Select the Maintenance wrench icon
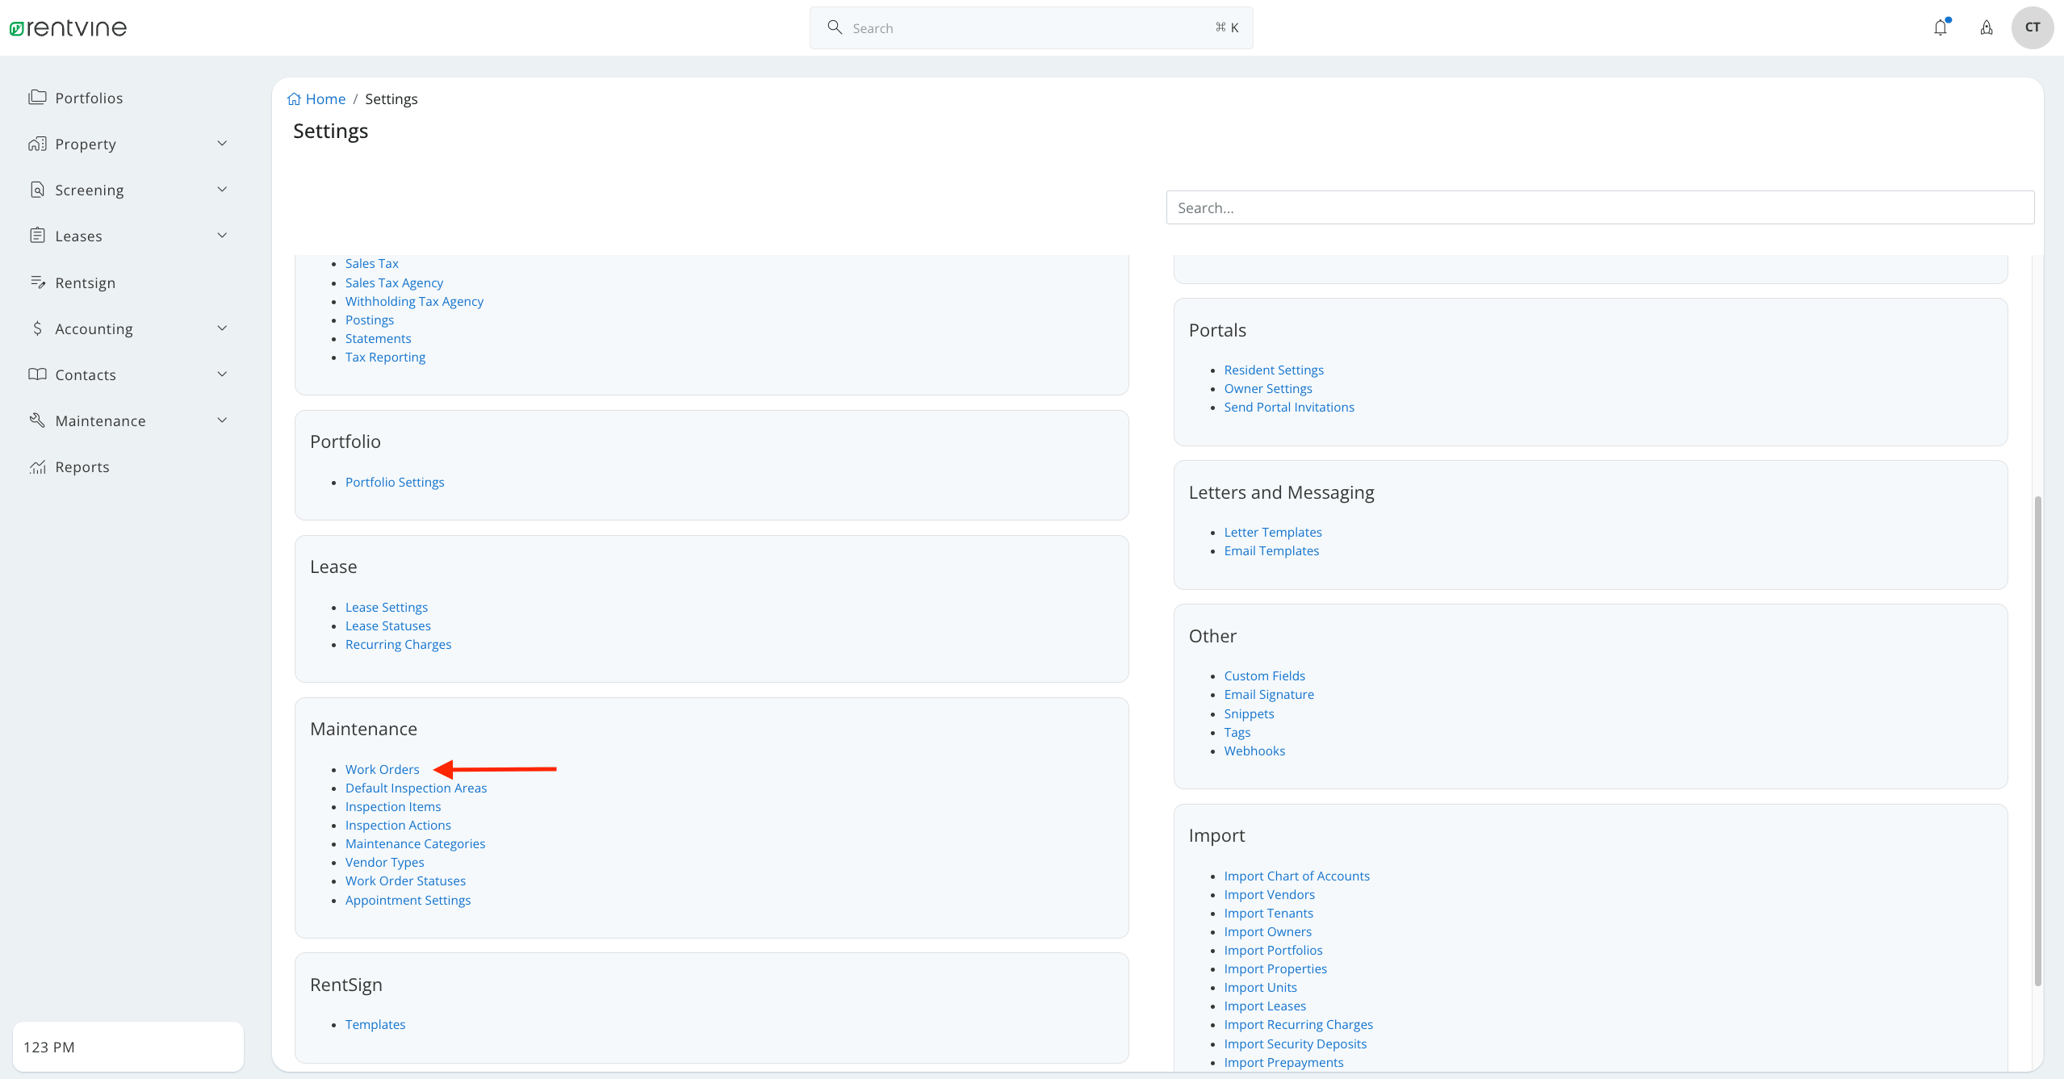 (37, 420)
